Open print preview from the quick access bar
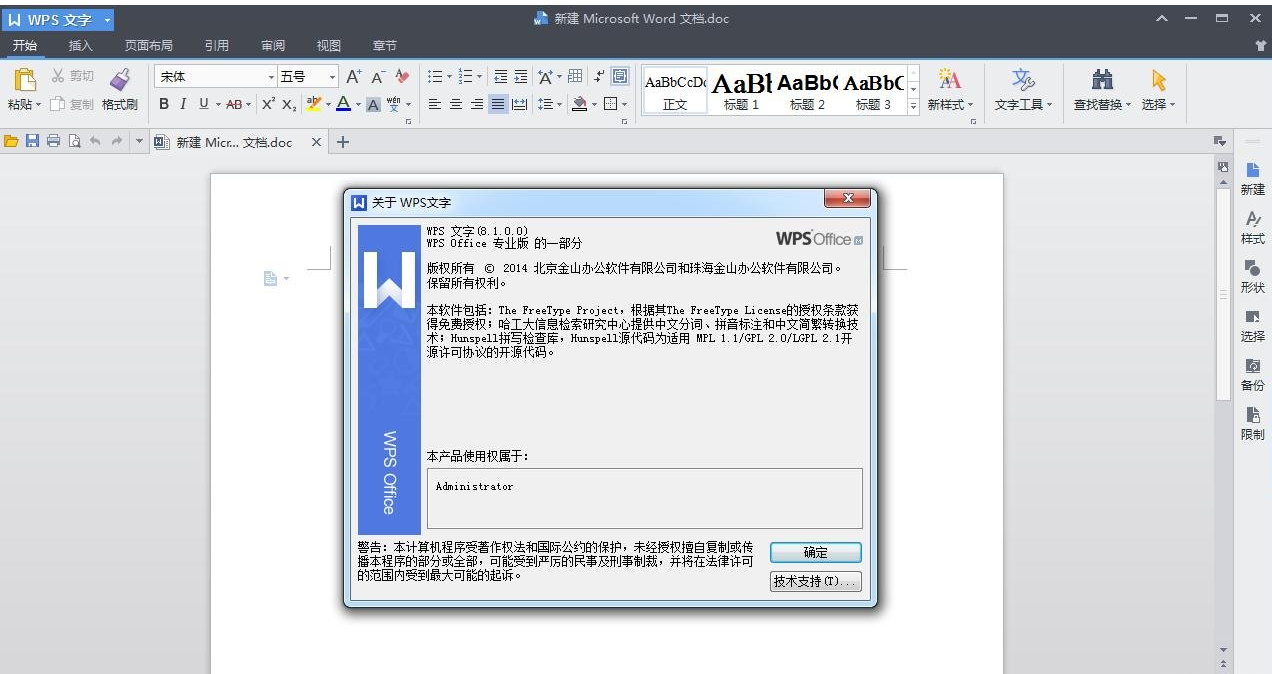The image size is (1272, 674). click(x=74, y=141)
